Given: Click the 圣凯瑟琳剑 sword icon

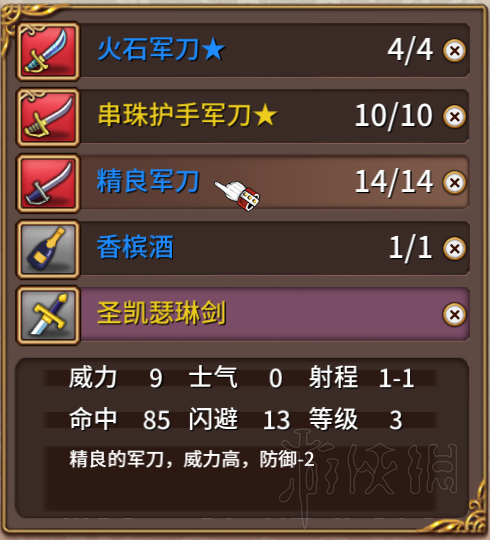Looking at the screenshot, I should pyautogui.click(x=48, y=316).
